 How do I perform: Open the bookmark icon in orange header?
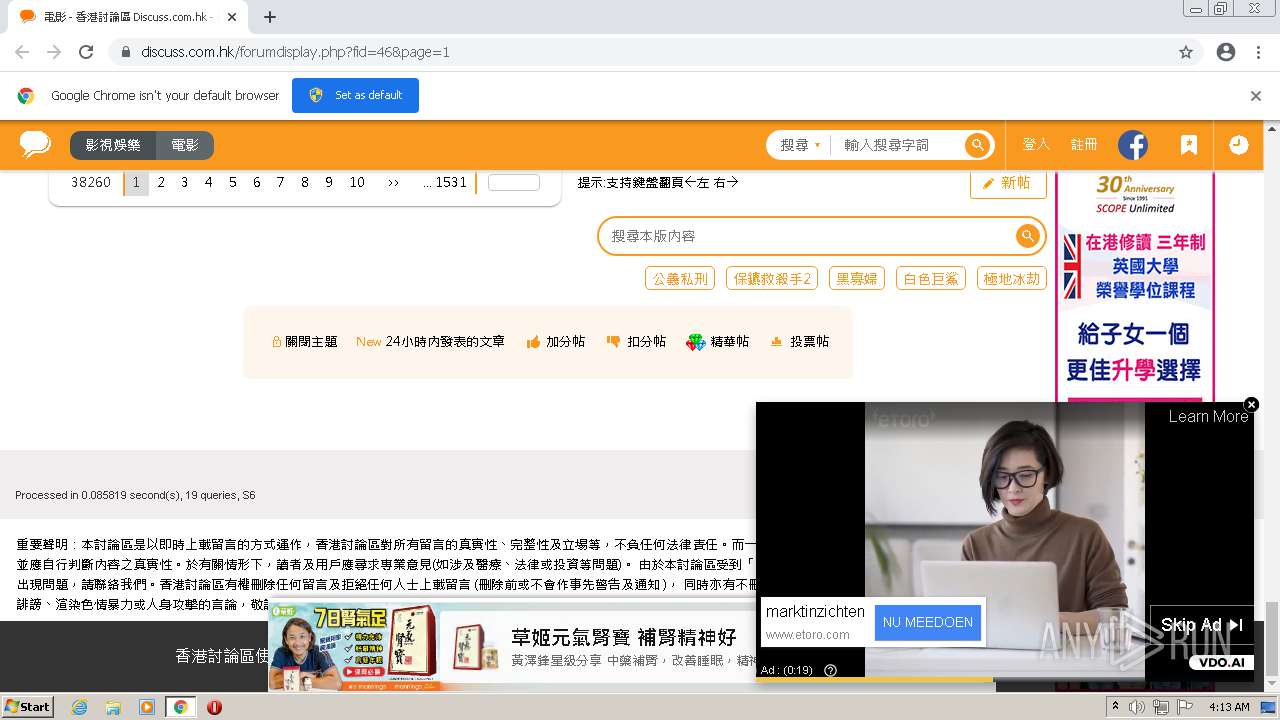coord(1188,145)
